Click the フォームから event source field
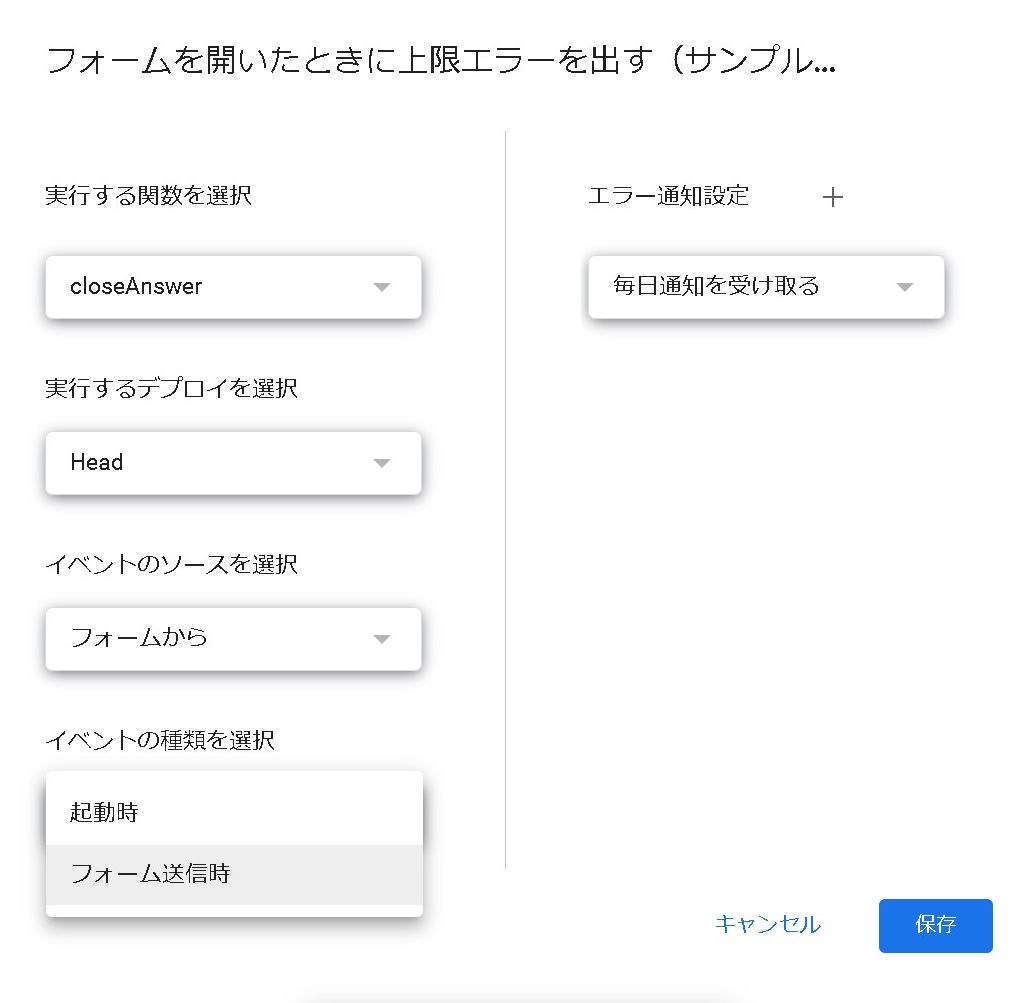The width and height of the screenshot is (1035, 1003). click(x=233, y=639)
